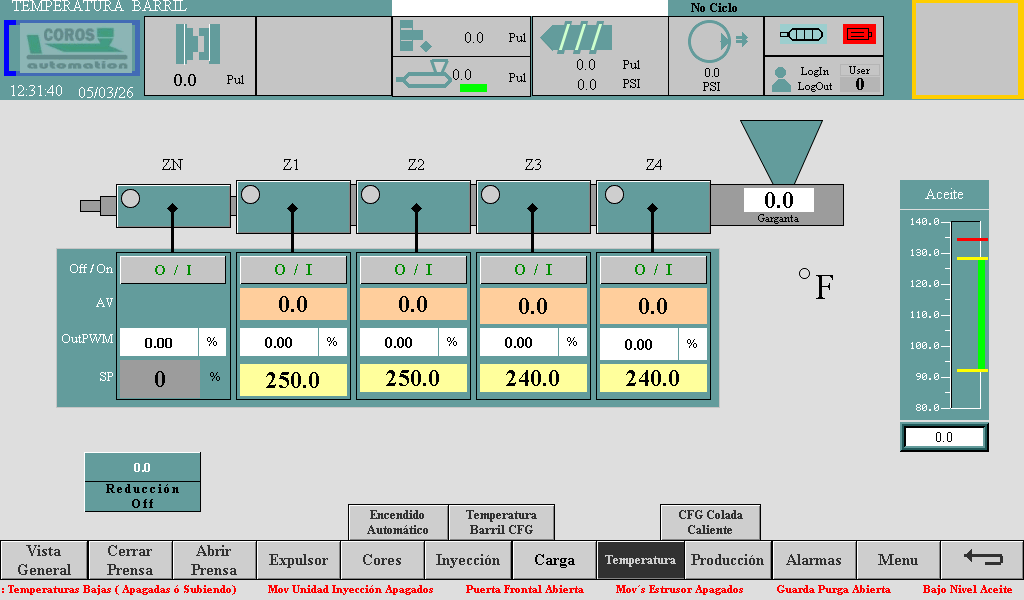The image size is (1024, 600).
Task: Click the Aceite temperature gauge bar
Action: (967, 315)
